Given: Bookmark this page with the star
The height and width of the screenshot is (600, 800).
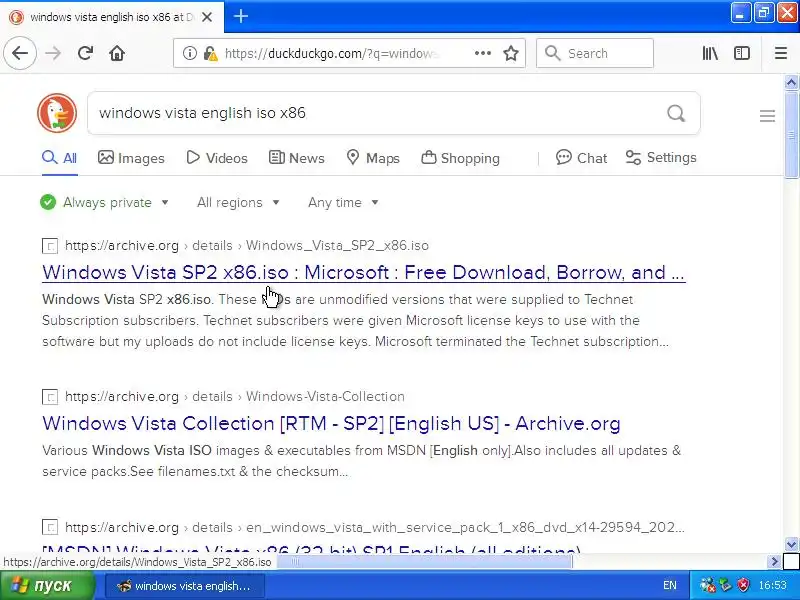Looking at the screenshot, I should pyautogui.click(x=511, y=53).
